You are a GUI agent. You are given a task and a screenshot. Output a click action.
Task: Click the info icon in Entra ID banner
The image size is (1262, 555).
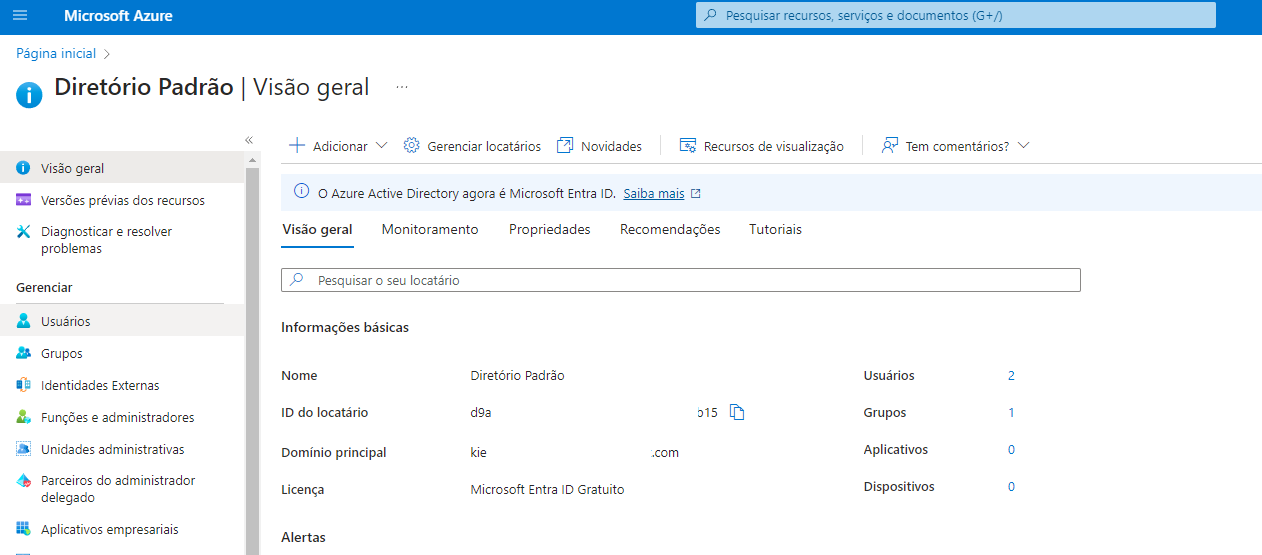coord(301,193)
